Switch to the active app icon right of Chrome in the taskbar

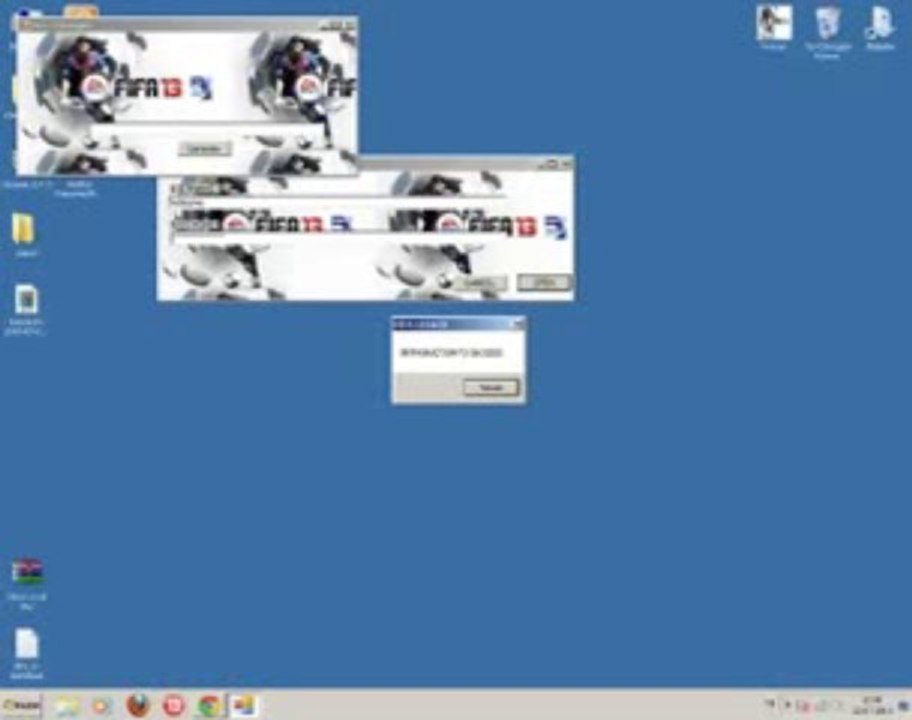point(243,705)
